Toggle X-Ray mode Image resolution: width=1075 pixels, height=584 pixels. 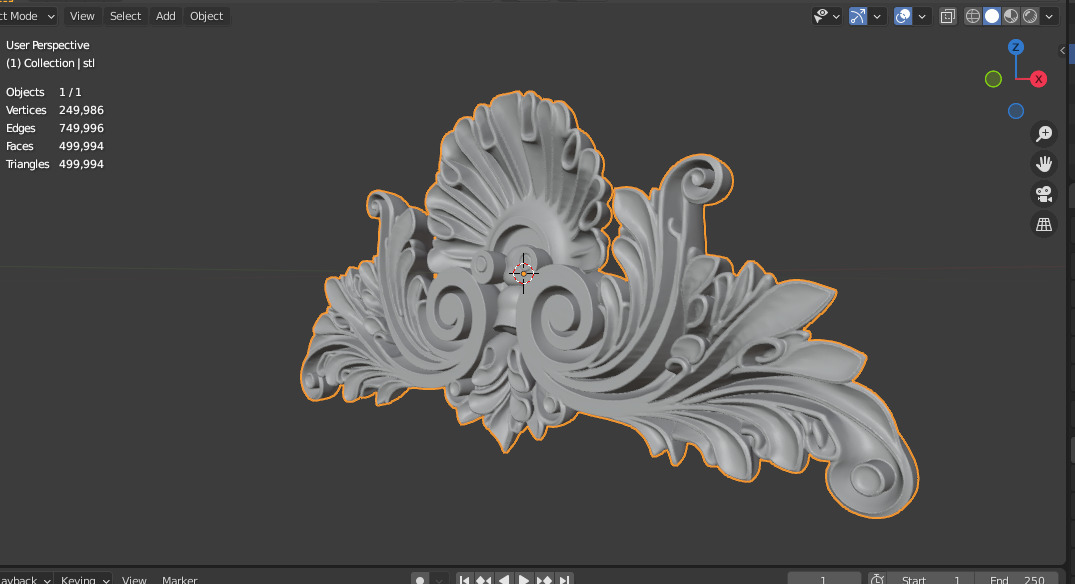coord(947,16)
